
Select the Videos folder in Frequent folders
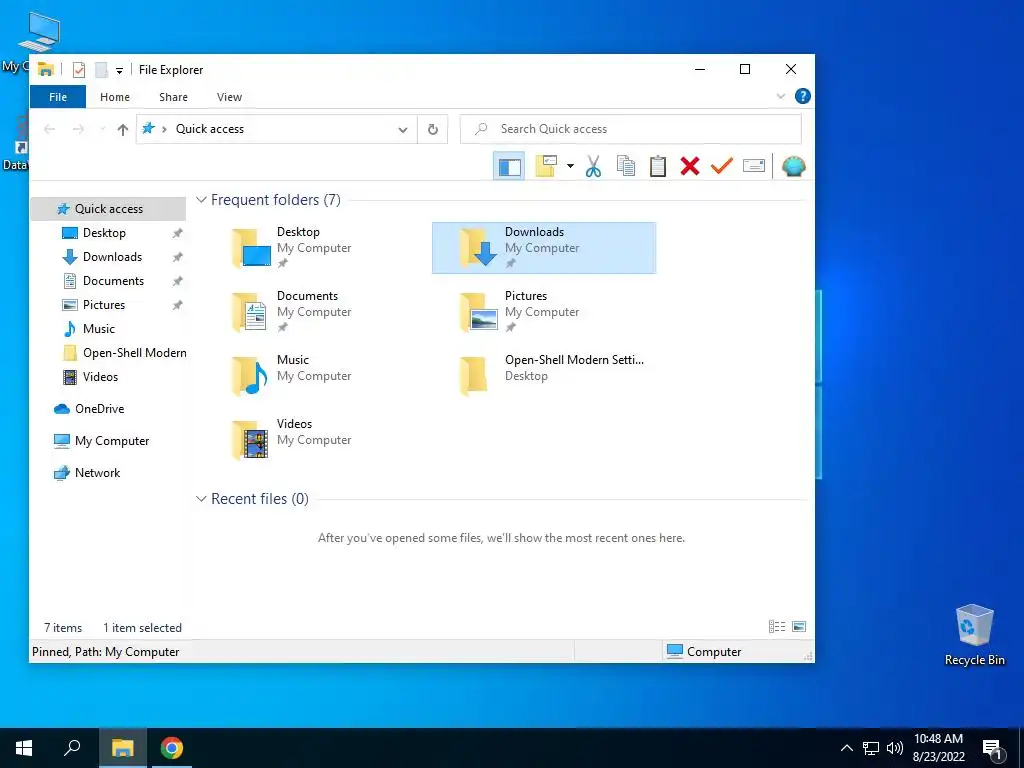tap(316, 440)
